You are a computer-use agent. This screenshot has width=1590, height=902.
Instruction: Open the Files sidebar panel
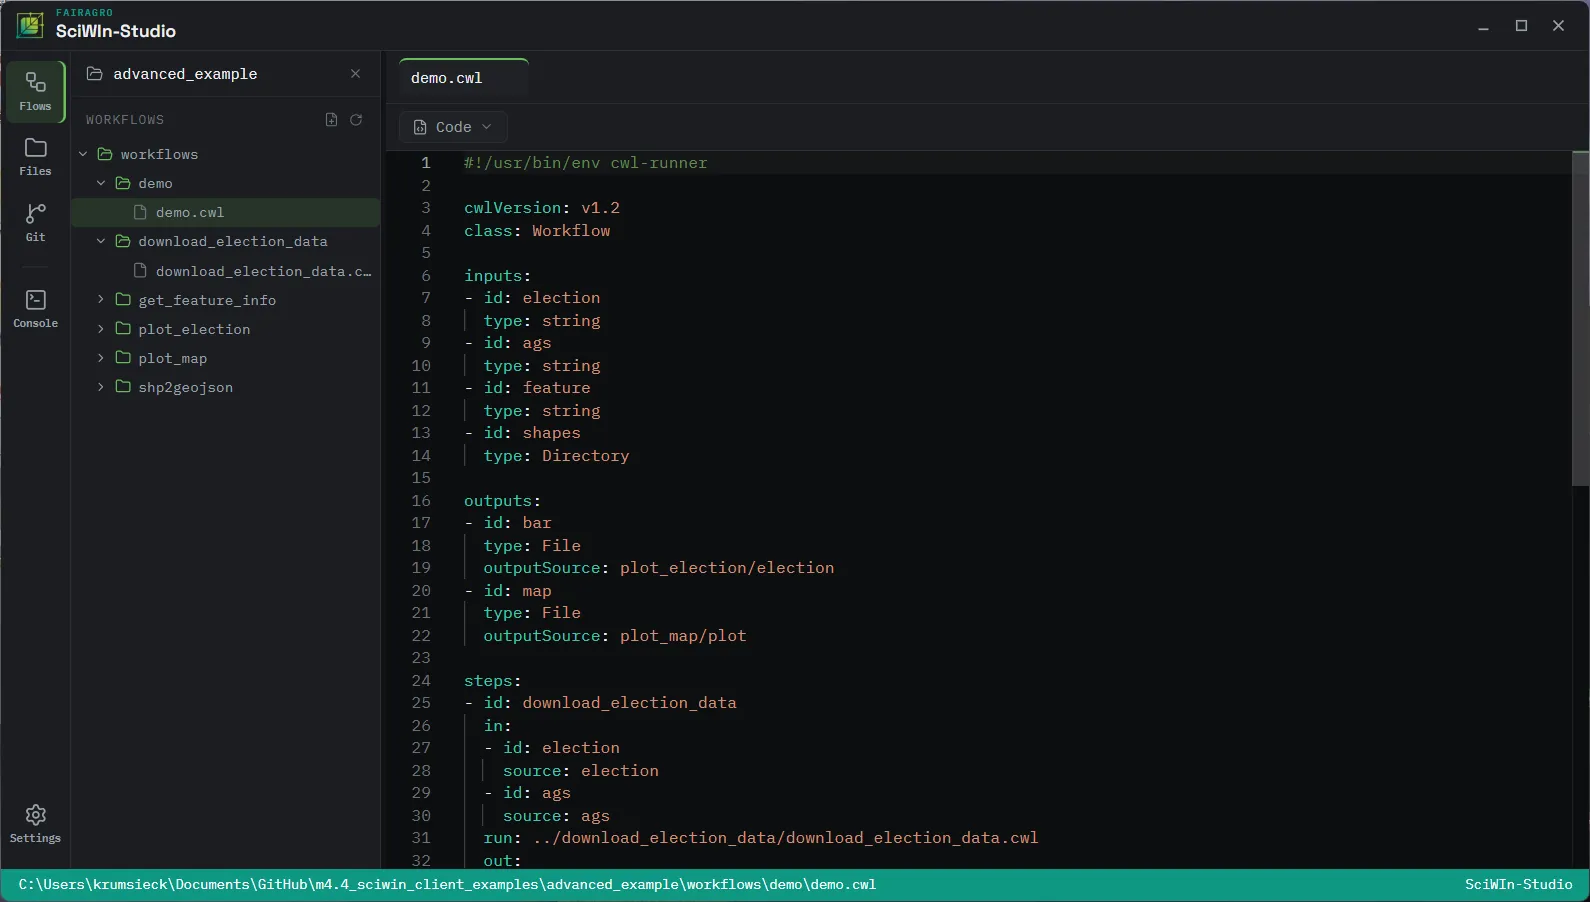click(35, 157)
